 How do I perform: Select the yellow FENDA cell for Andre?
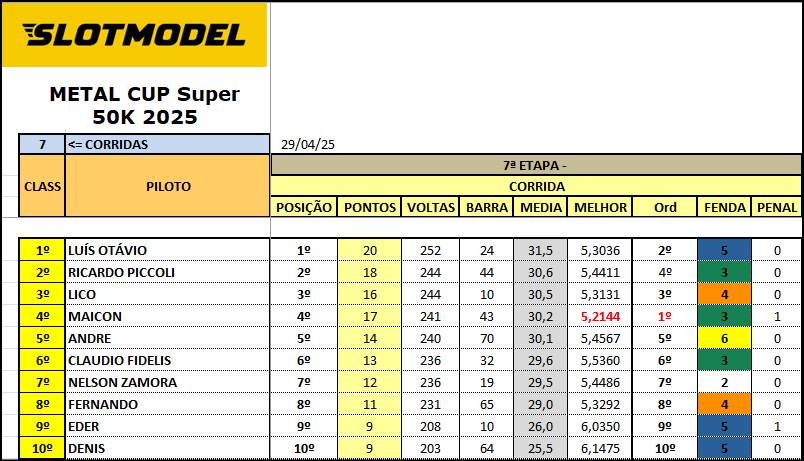725,338
